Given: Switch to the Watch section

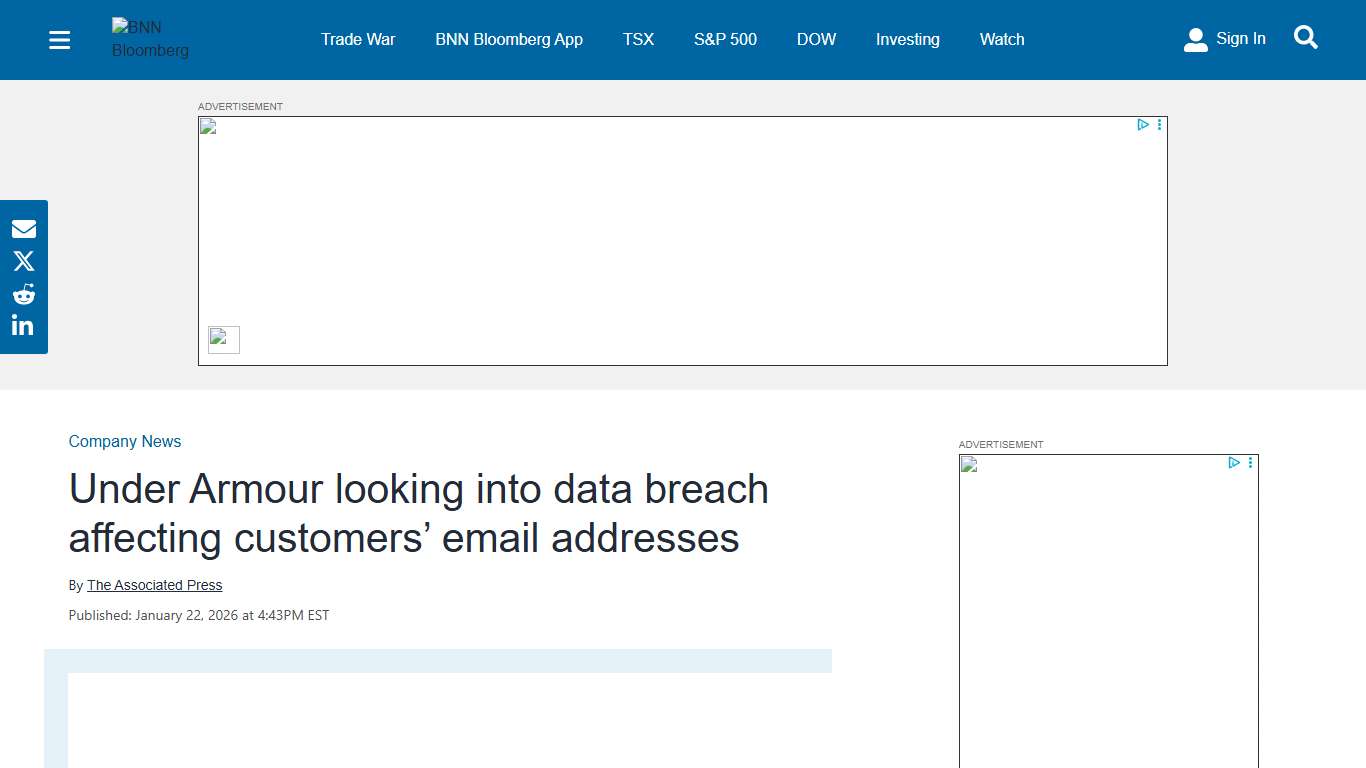Looking at the screenshot, I should pyautogui.click(x=1002, y=39).
